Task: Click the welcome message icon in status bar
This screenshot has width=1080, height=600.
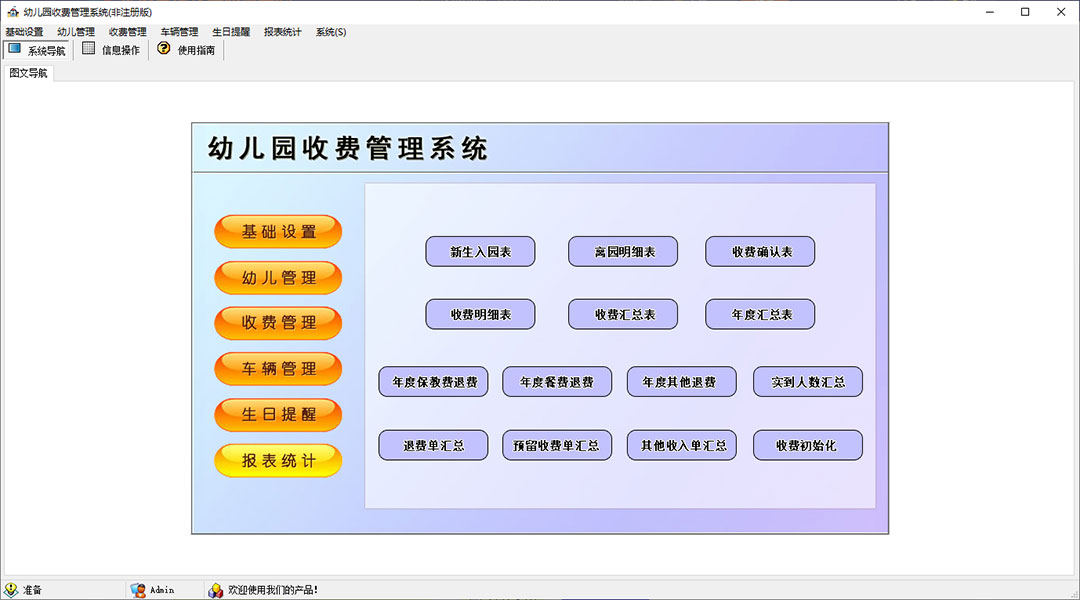Action: pos(216,590)
